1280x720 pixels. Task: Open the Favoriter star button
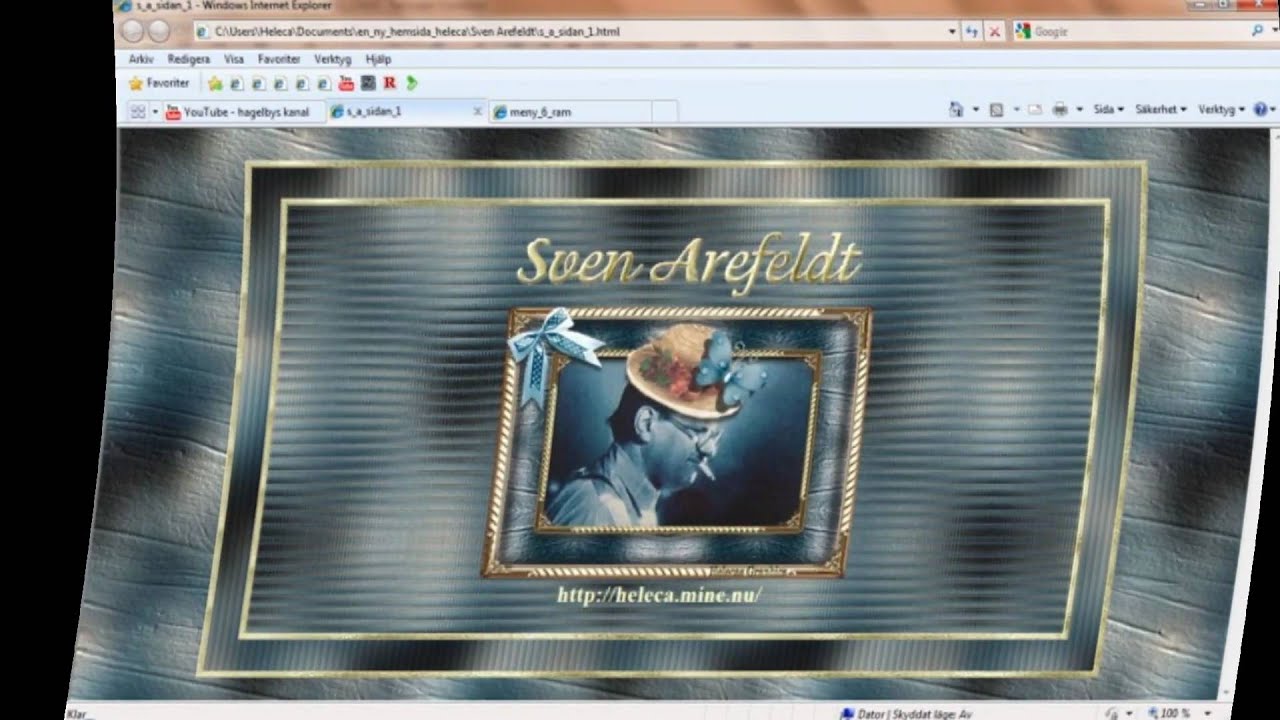tap(159, 83)
